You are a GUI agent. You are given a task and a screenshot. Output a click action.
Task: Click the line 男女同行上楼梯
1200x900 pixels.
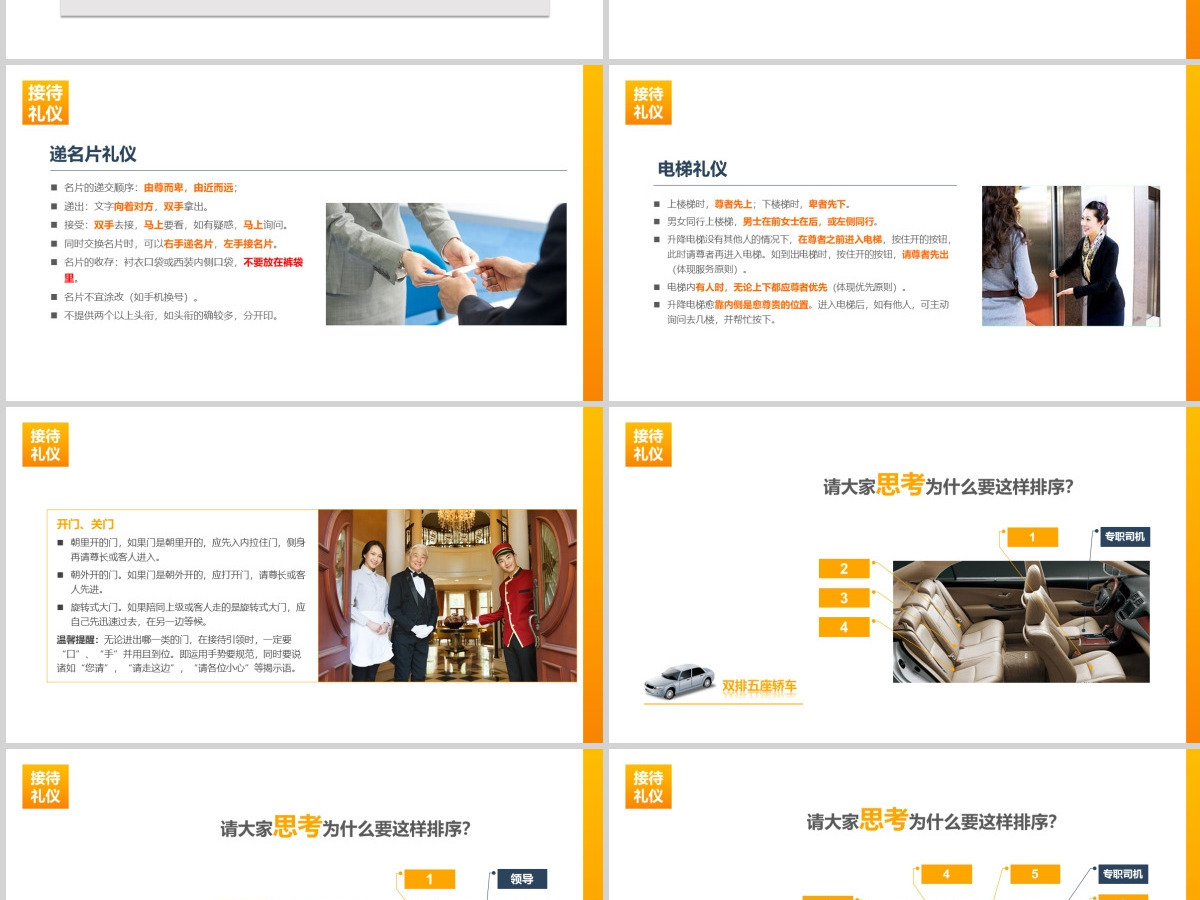pos(772,222)
